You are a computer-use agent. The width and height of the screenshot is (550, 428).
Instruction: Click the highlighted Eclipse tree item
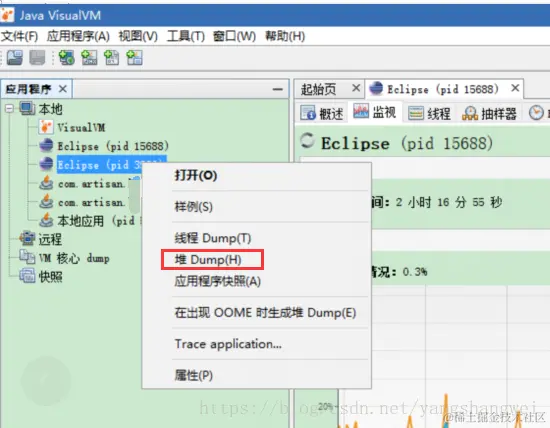(x=100, y=165)
